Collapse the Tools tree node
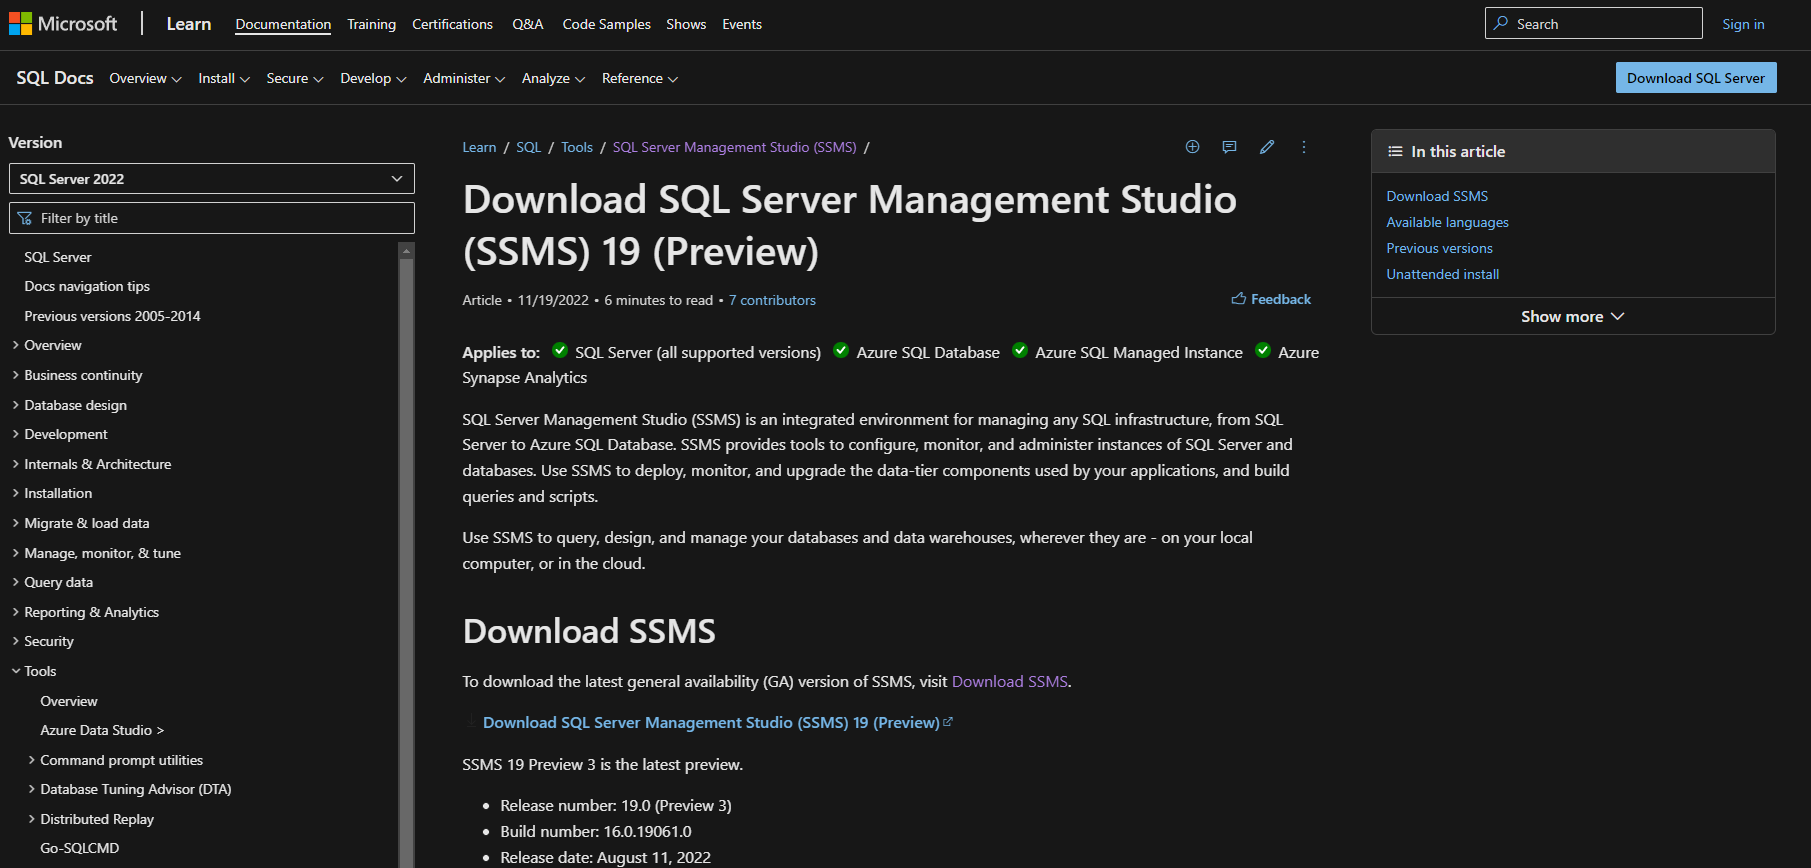This screenshot has height=868, width=1811. [x=40, y=671]
